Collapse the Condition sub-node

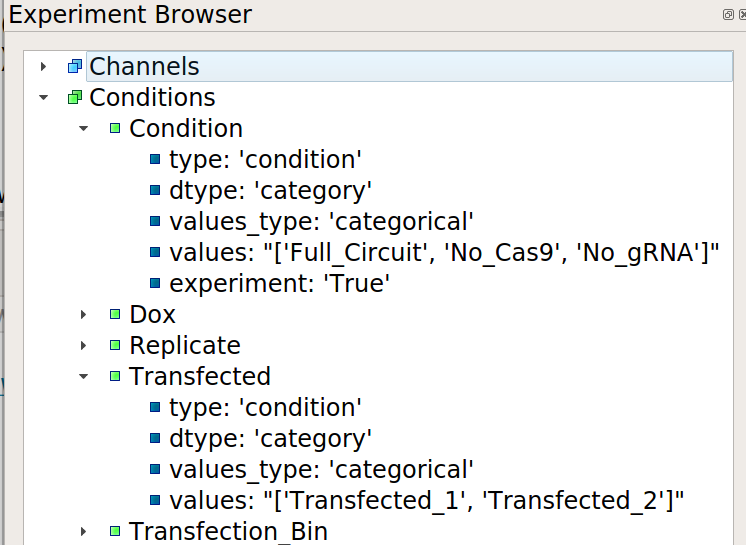coord(83,128)
